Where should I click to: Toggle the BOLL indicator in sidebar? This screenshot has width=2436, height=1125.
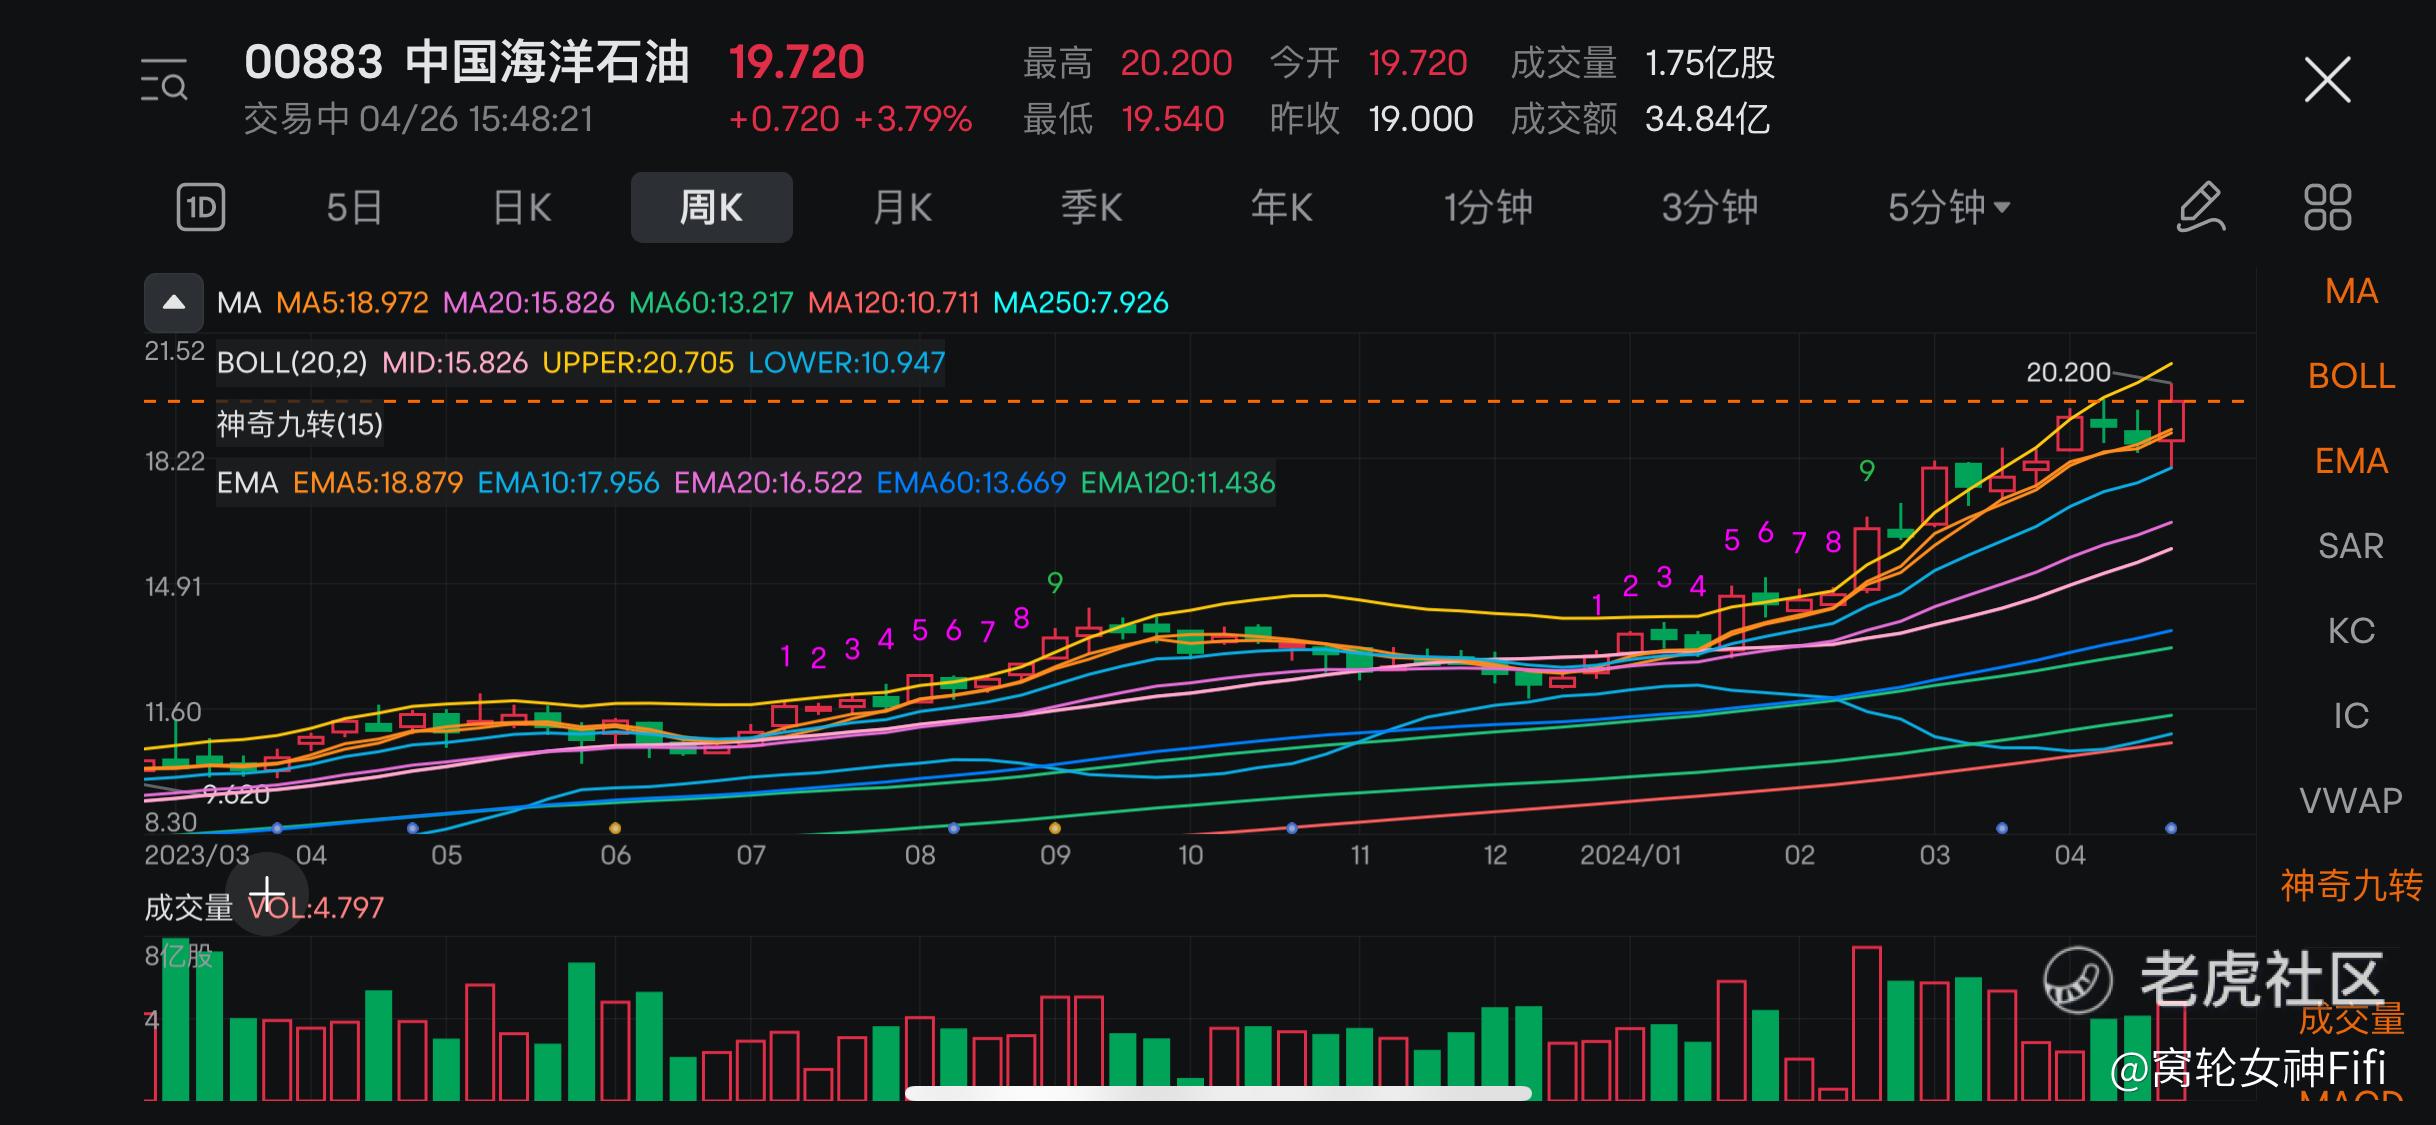click(x=2351, y=376)
